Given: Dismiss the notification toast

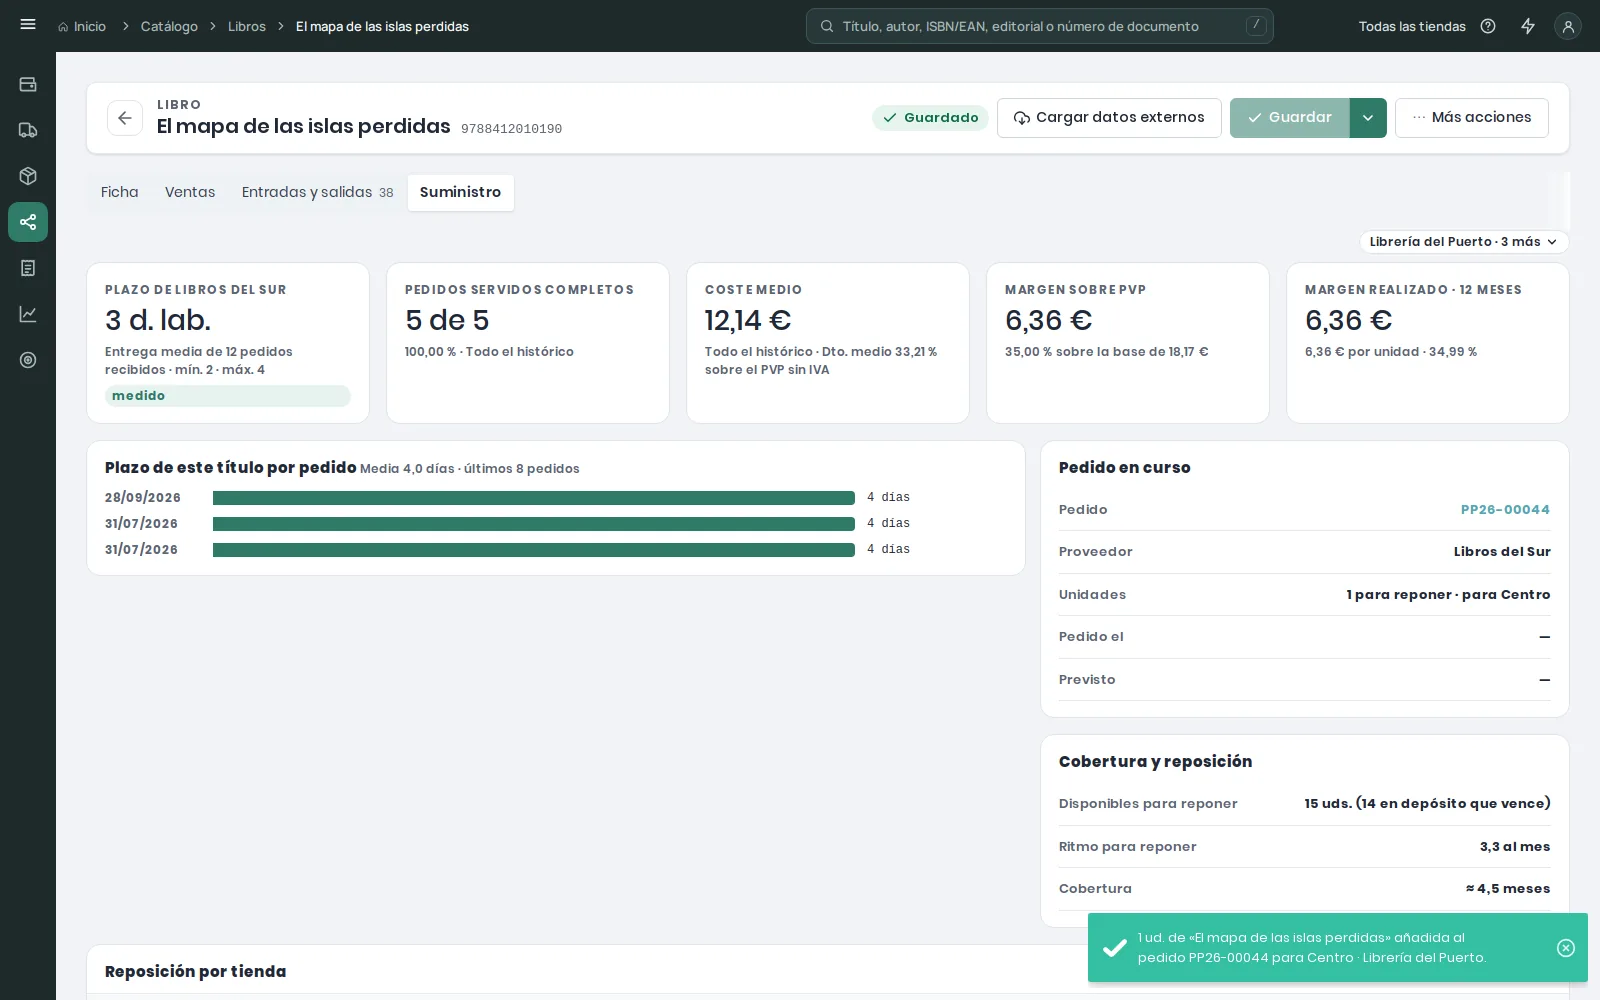Looking at the screenshot, I should [1566, 948].
